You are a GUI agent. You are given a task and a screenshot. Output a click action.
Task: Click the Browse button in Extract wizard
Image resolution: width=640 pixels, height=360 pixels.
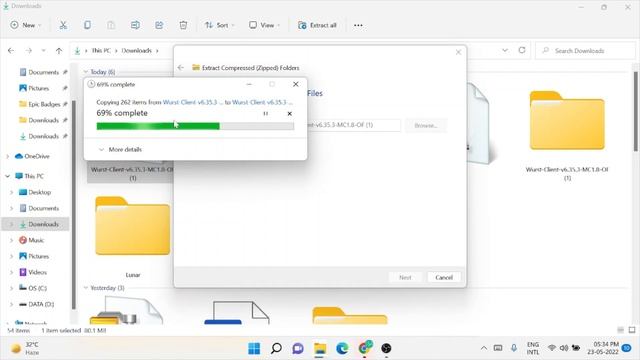pyautogui.click(x=426, y=125)
